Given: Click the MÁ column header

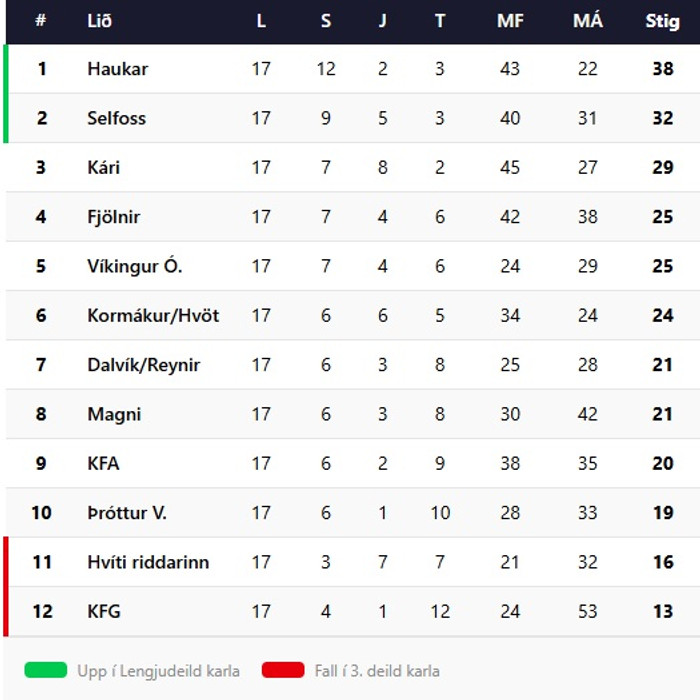Looking at the screenshot, I should point(588,20).
